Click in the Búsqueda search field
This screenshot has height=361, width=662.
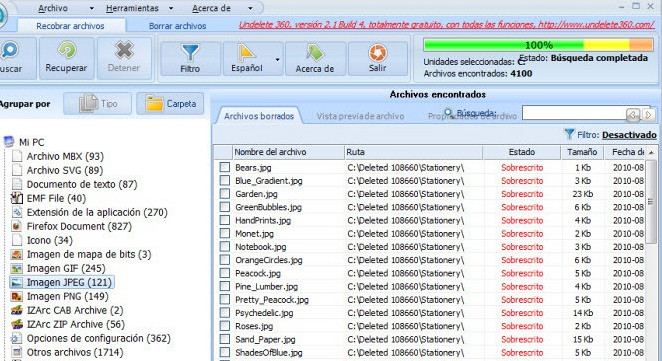pos(574,114)
